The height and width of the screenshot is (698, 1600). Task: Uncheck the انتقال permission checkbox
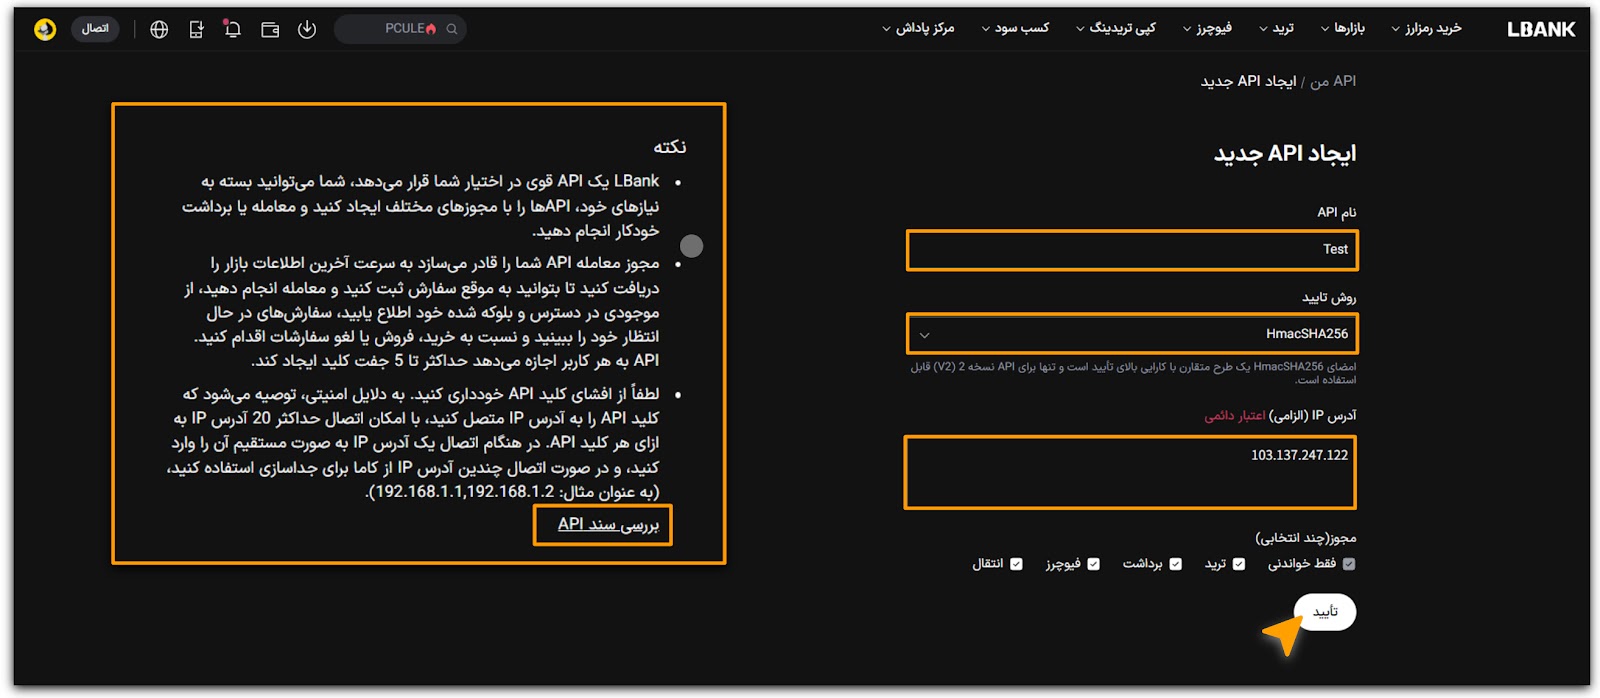1017,564
